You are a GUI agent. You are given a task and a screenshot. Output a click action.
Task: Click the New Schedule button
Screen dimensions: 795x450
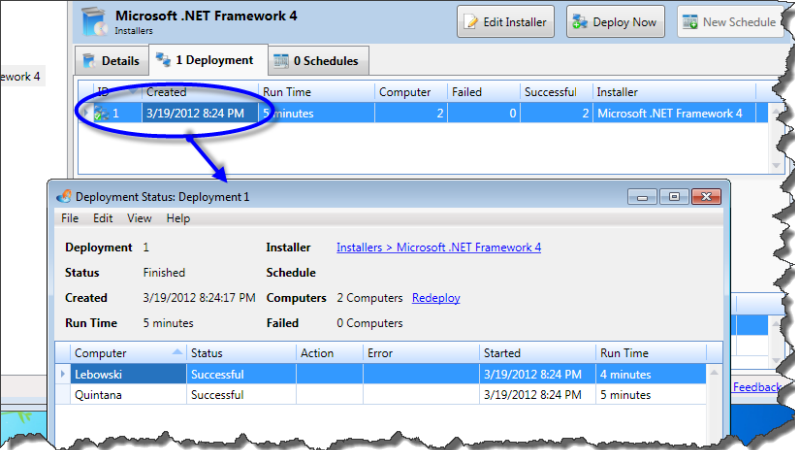731,22
